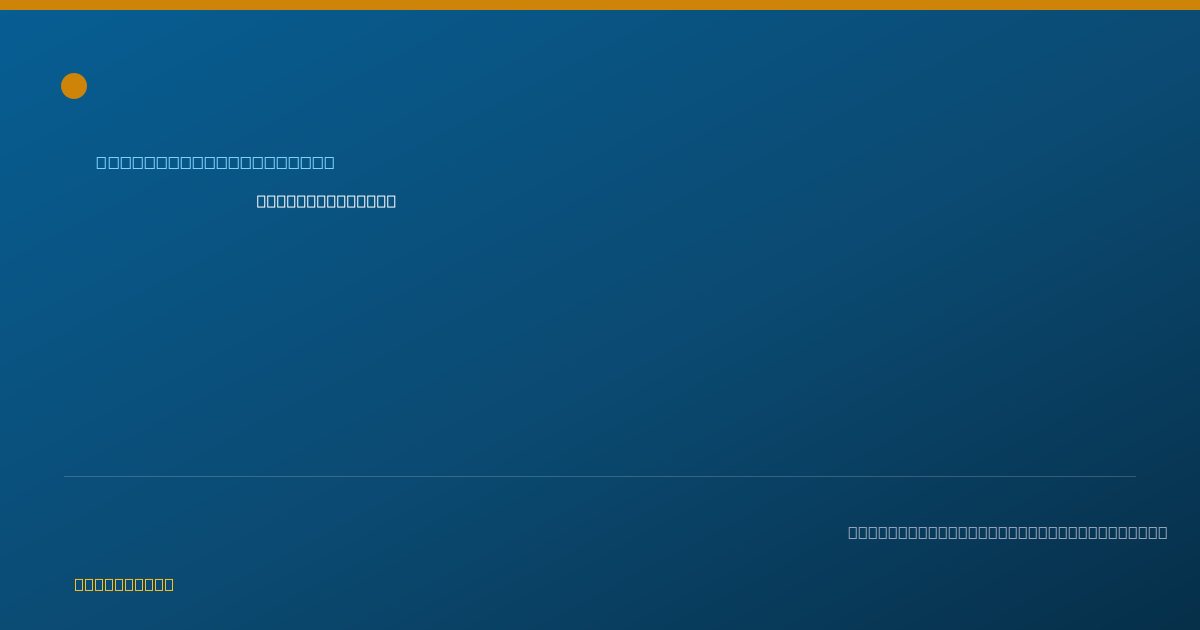Click the yellow link text at bottom left
Screen dimensions: 1200x630
[x=124, y=584]
